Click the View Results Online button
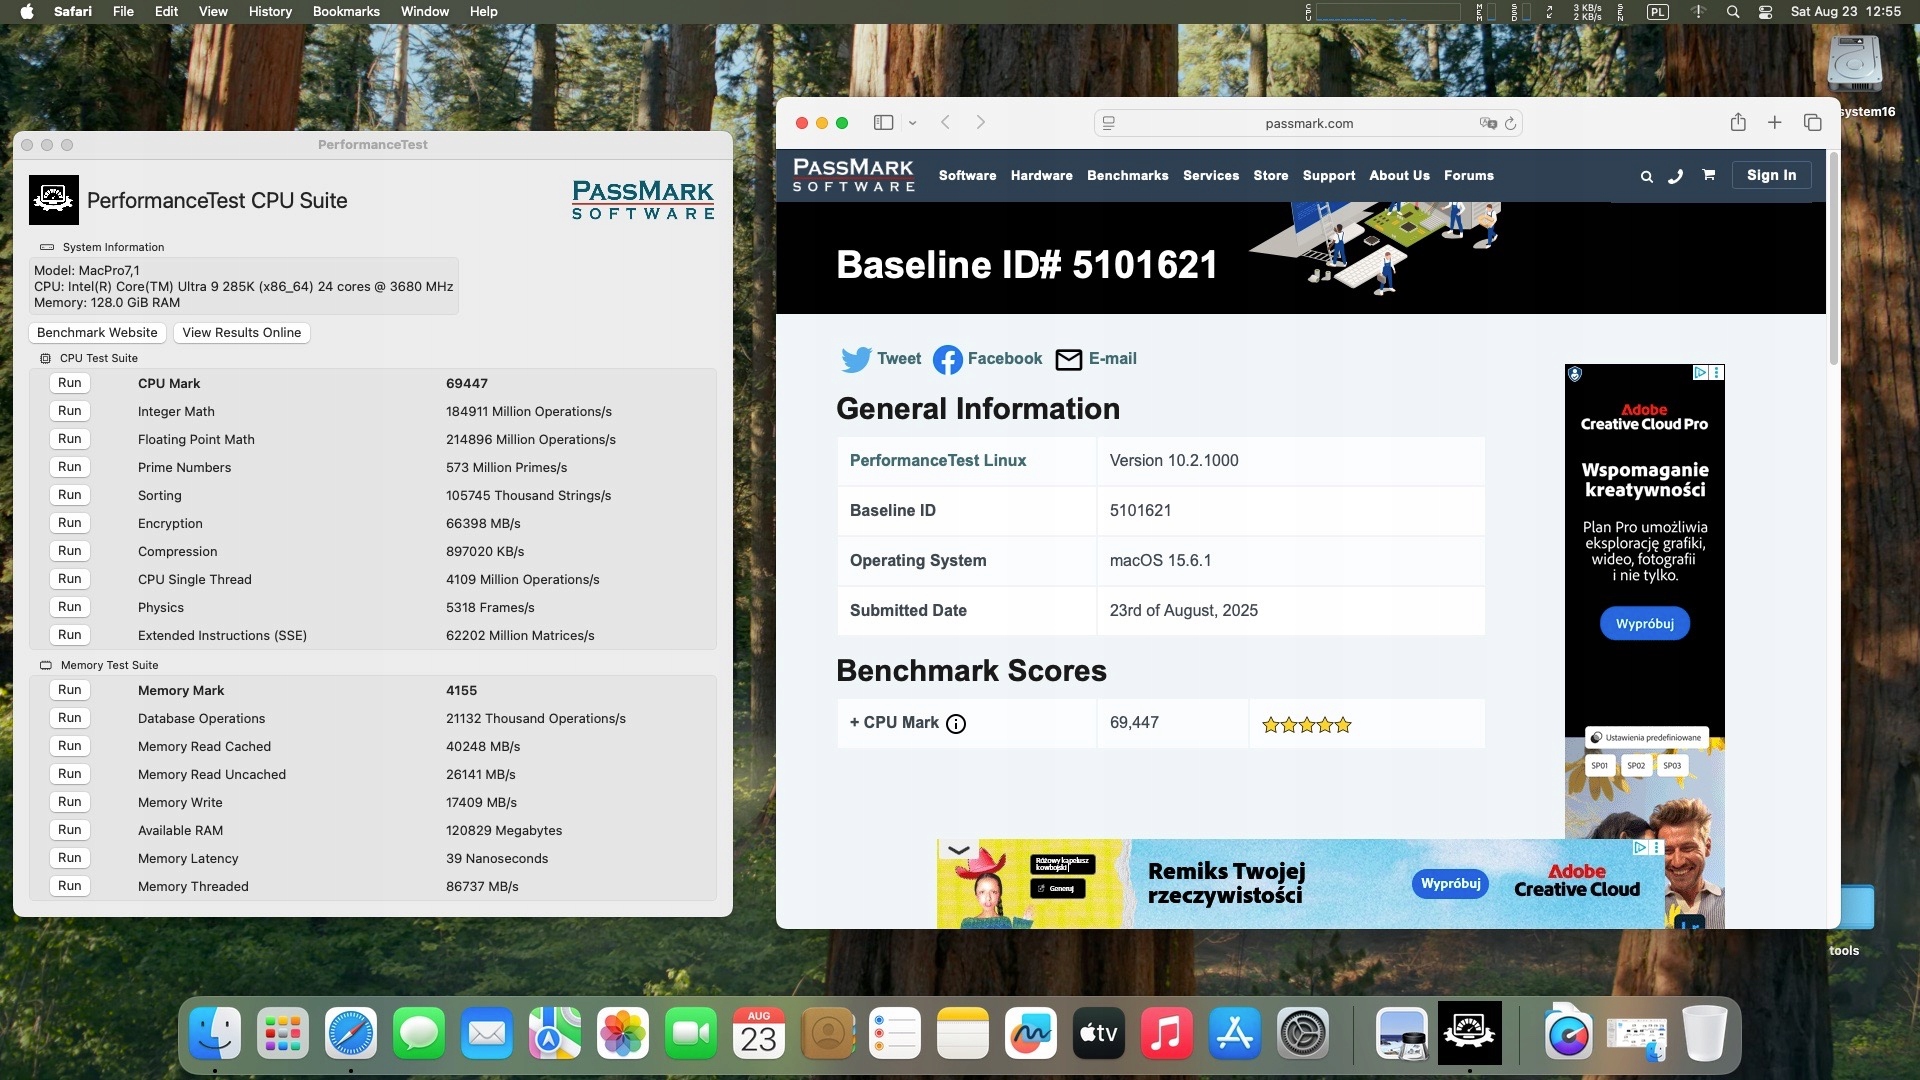The image size is (1920, 1080). pyautogui.click(x=241, y=333)
